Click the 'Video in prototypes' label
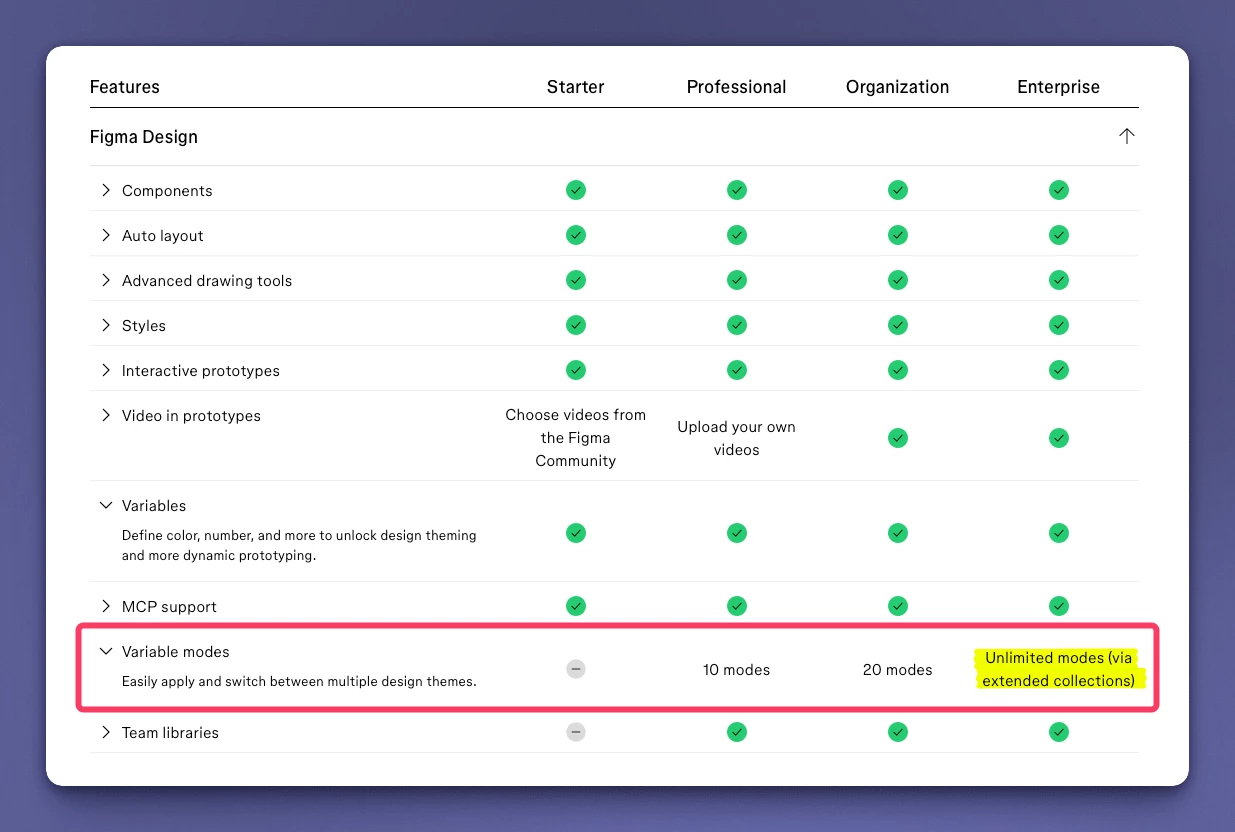Image resolution: width=1235 pixels, height=832 pixels. tap(191, 416)
